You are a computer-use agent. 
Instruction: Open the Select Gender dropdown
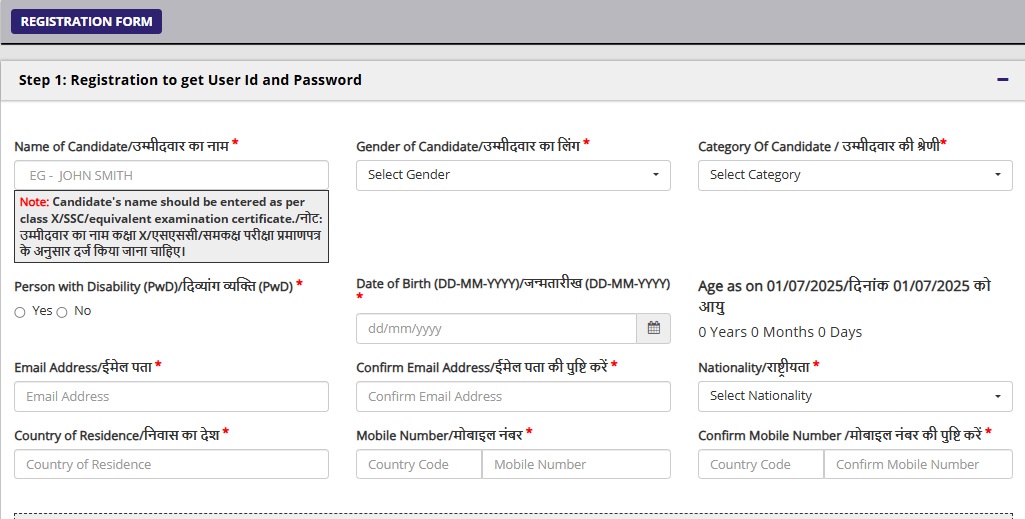point(513,175)
